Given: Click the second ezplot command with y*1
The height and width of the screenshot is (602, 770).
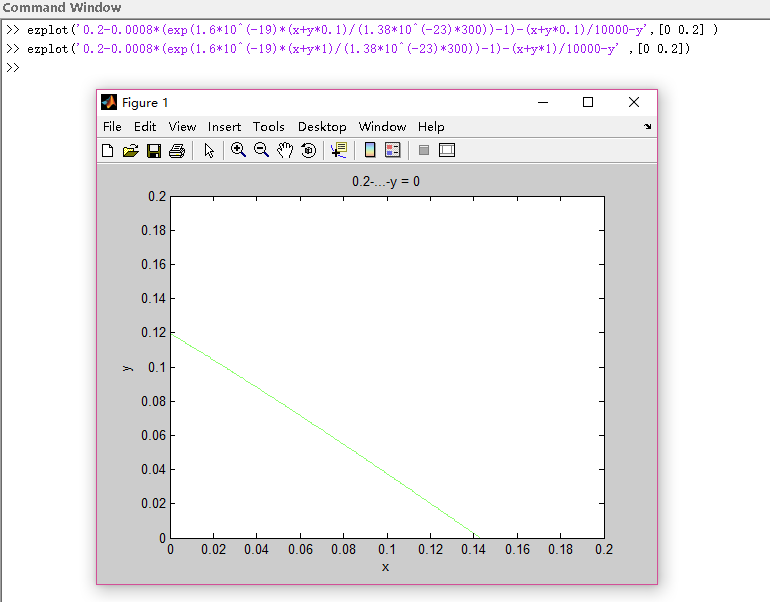Looking at the screenshot, I should (x=358, y=49).
